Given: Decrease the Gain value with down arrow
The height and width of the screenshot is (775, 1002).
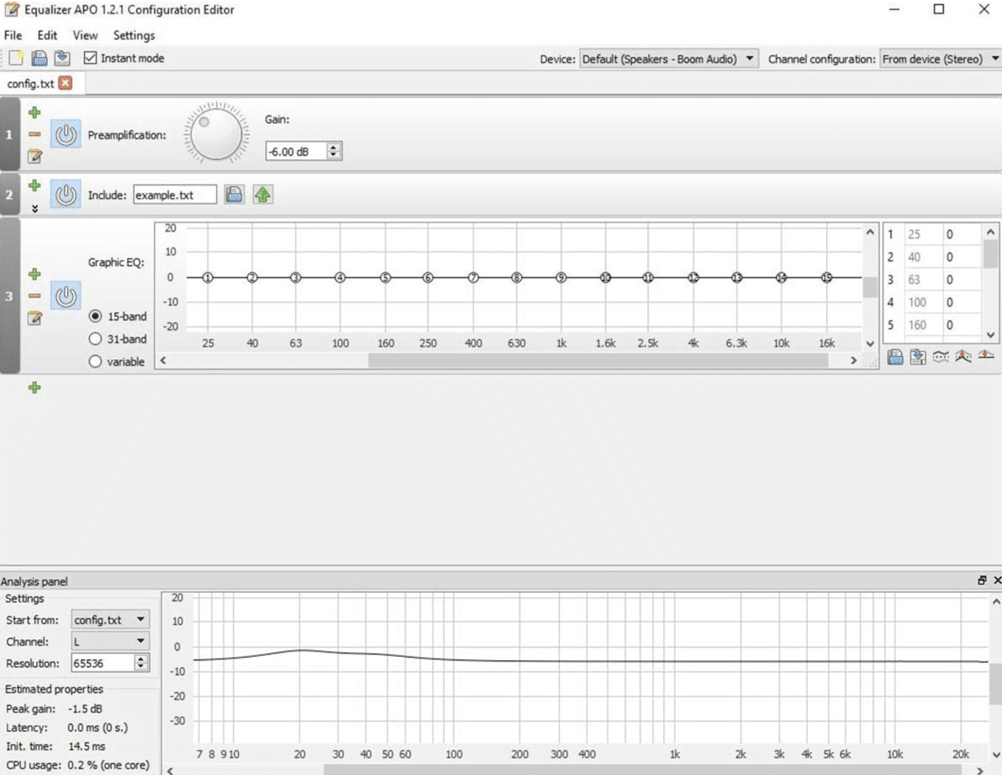Looking at the screenshot, I should 333,155.
